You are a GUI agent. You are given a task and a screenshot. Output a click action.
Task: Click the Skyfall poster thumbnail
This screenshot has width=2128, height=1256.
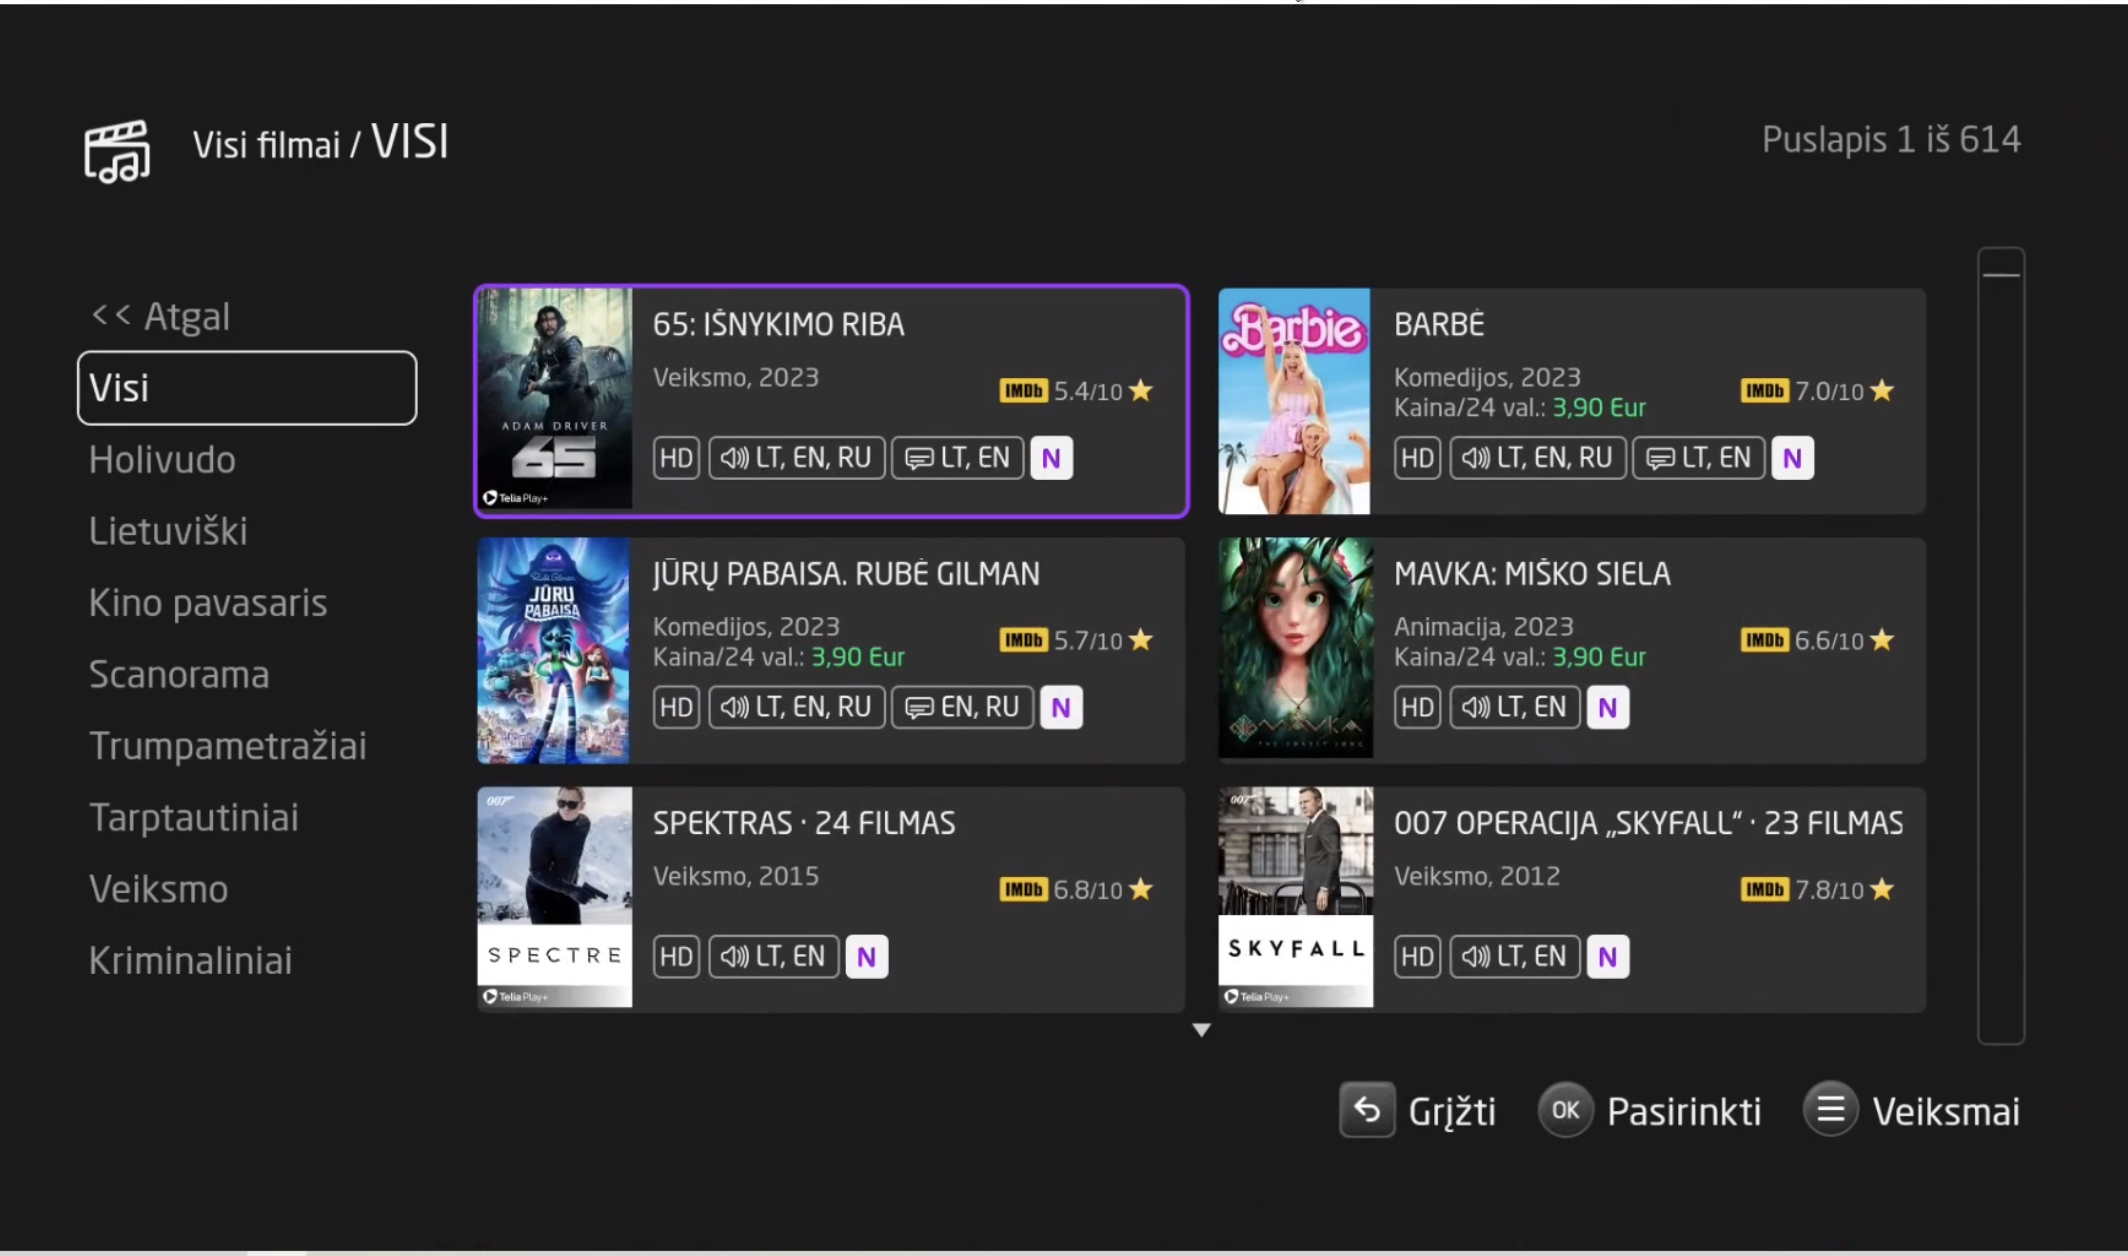[x=1296, y=897]
